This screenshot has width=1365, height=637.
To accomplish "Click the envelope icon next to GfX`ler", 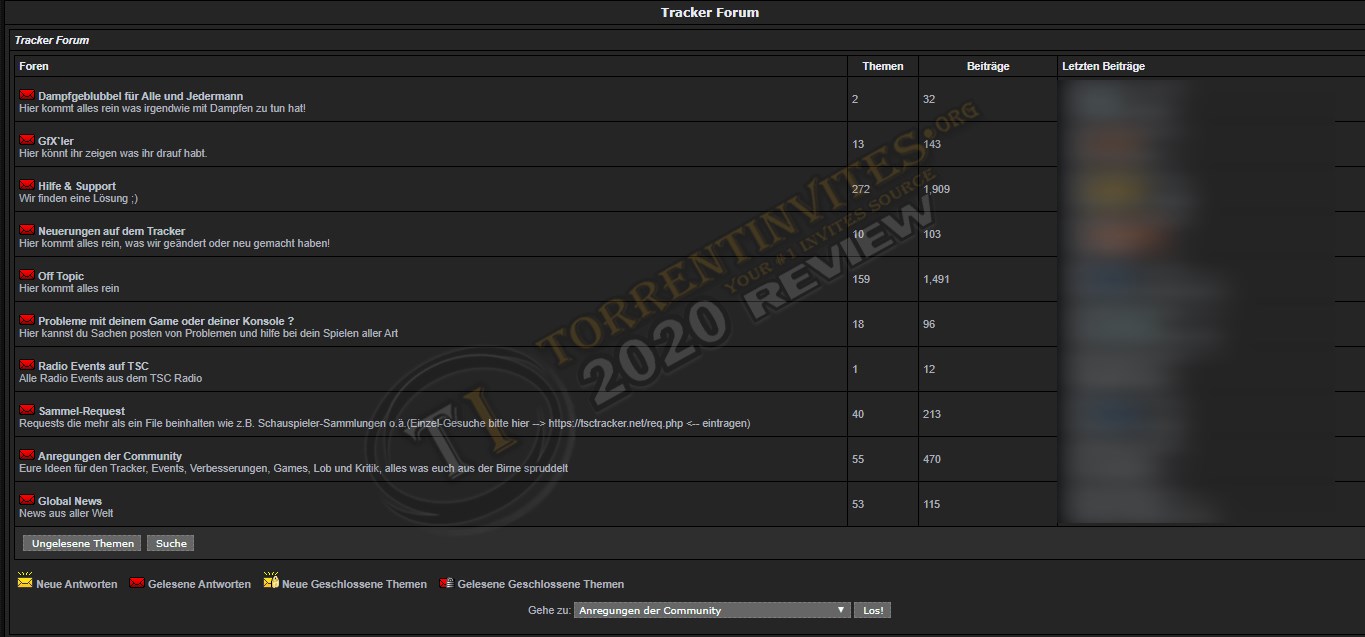I will [27, 140].
